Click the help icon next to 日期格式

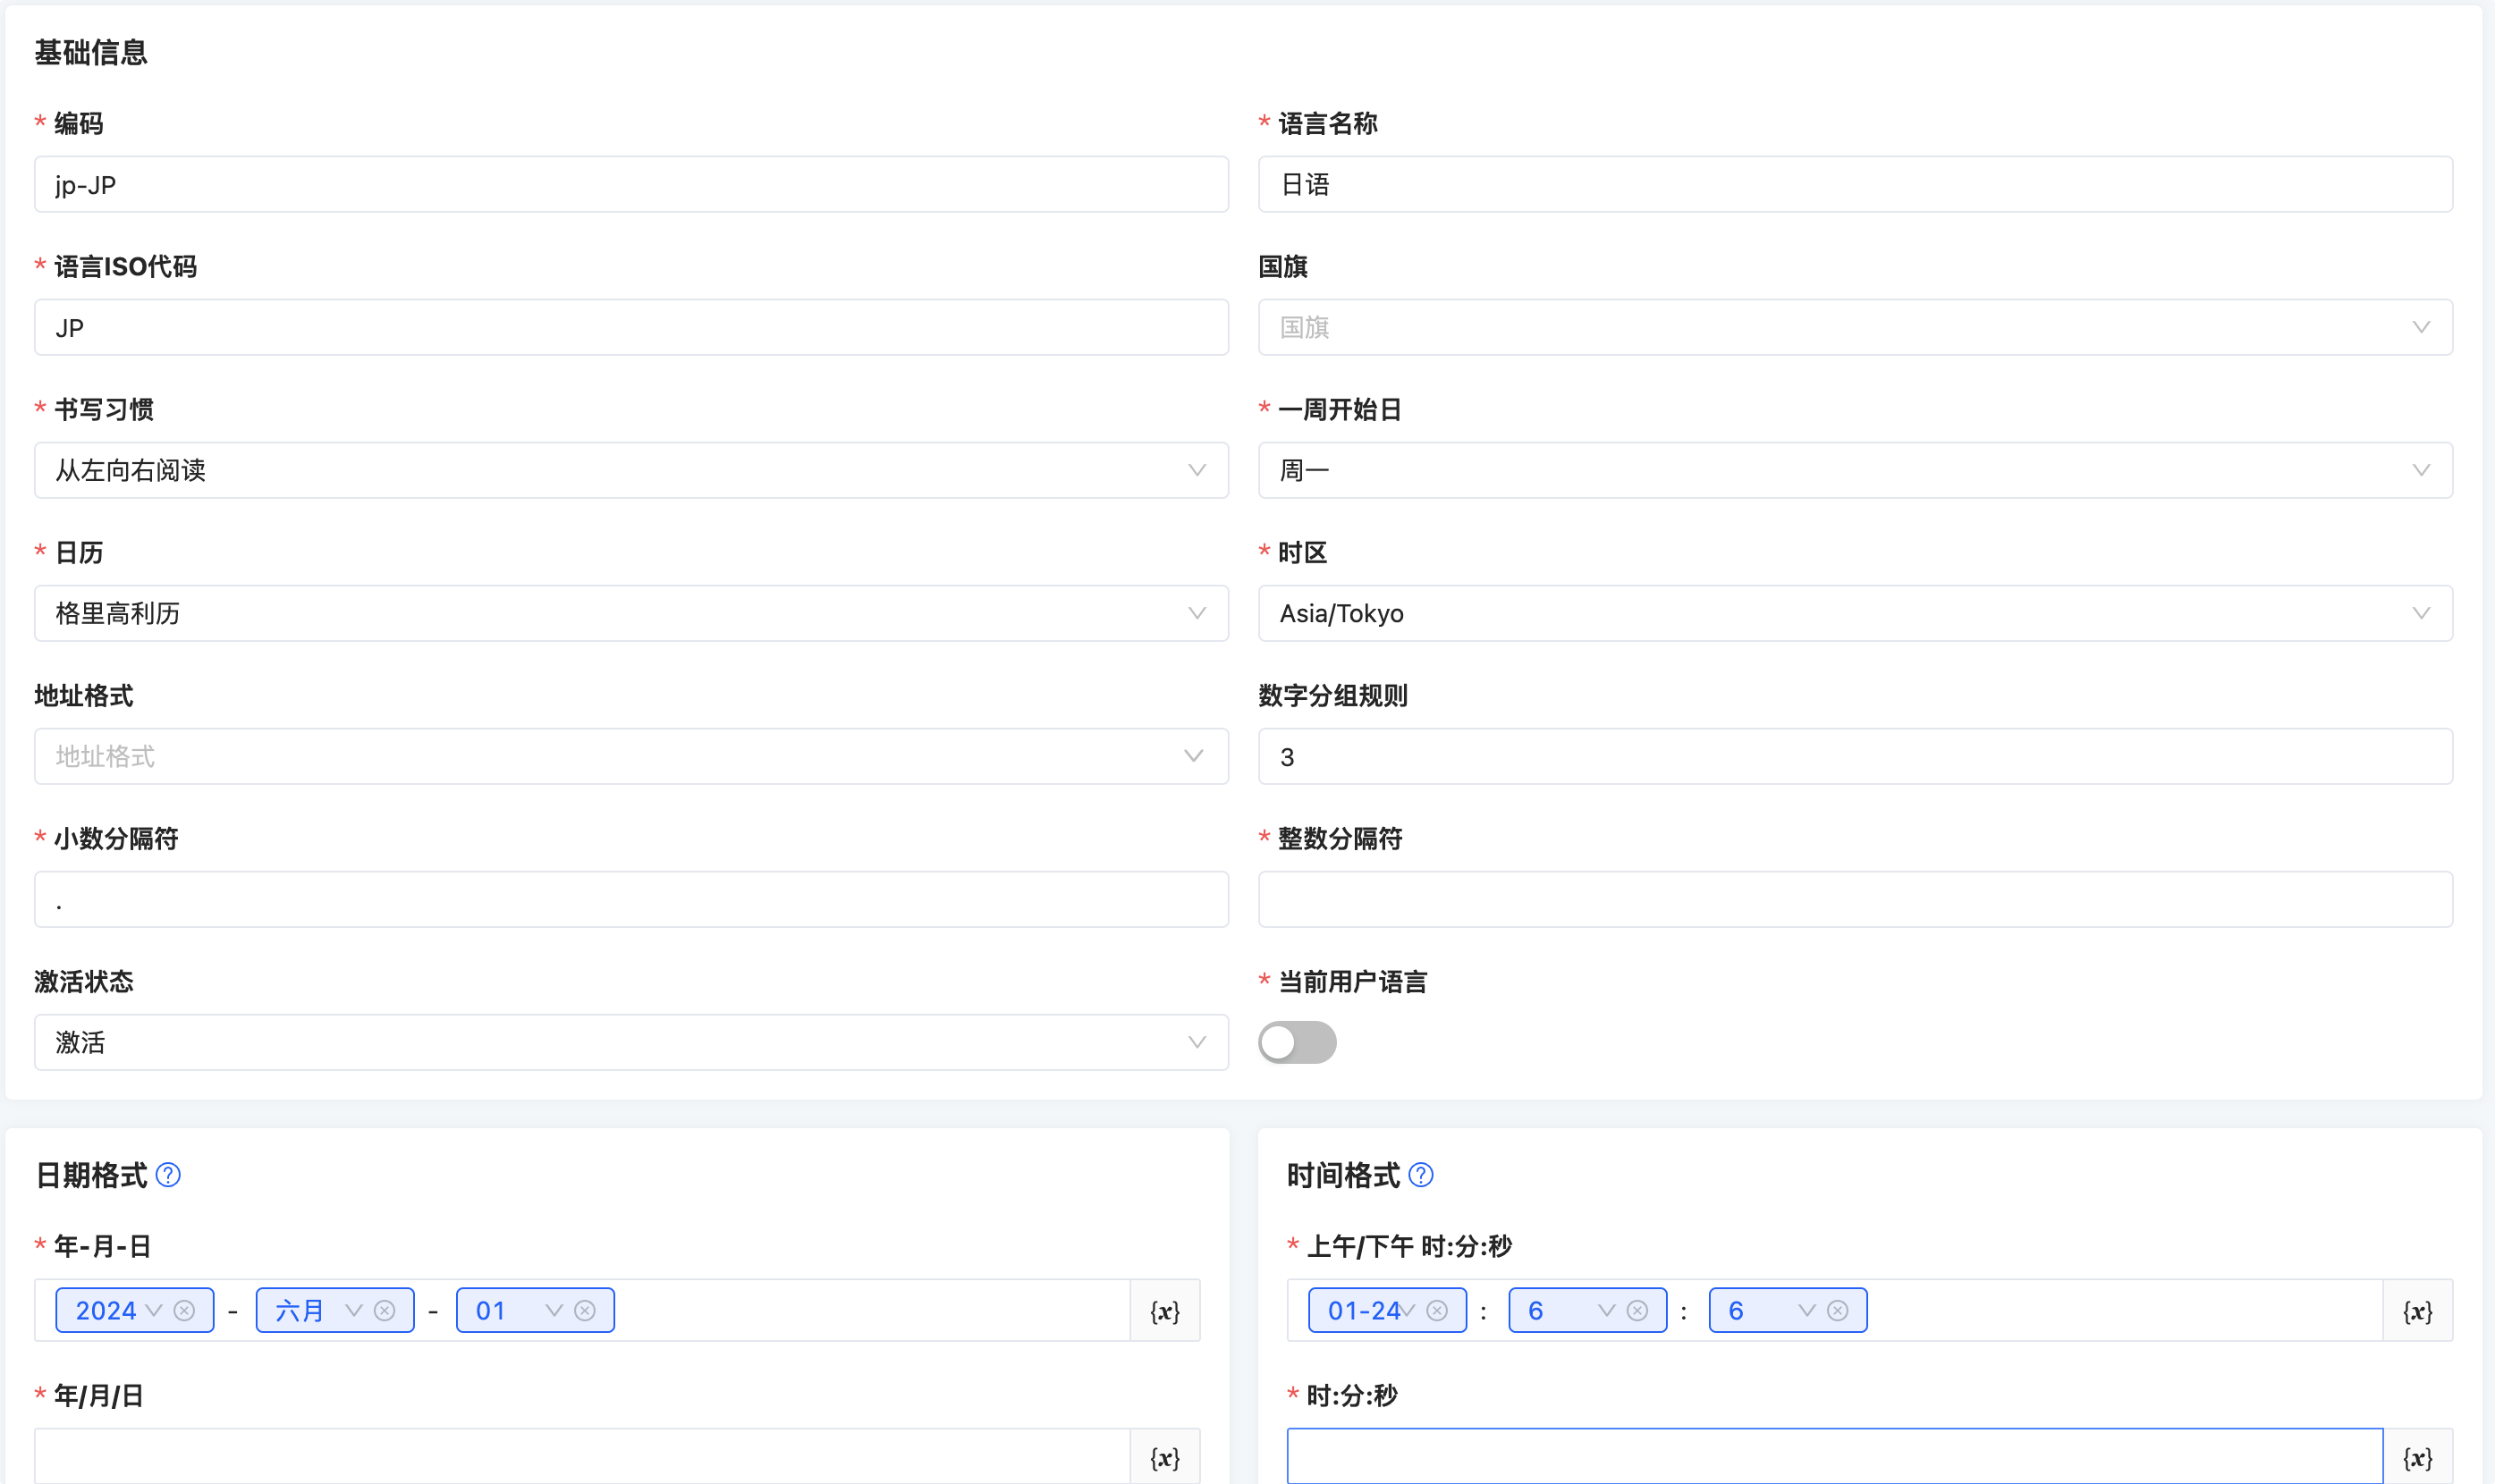[x=168, y=1175]
